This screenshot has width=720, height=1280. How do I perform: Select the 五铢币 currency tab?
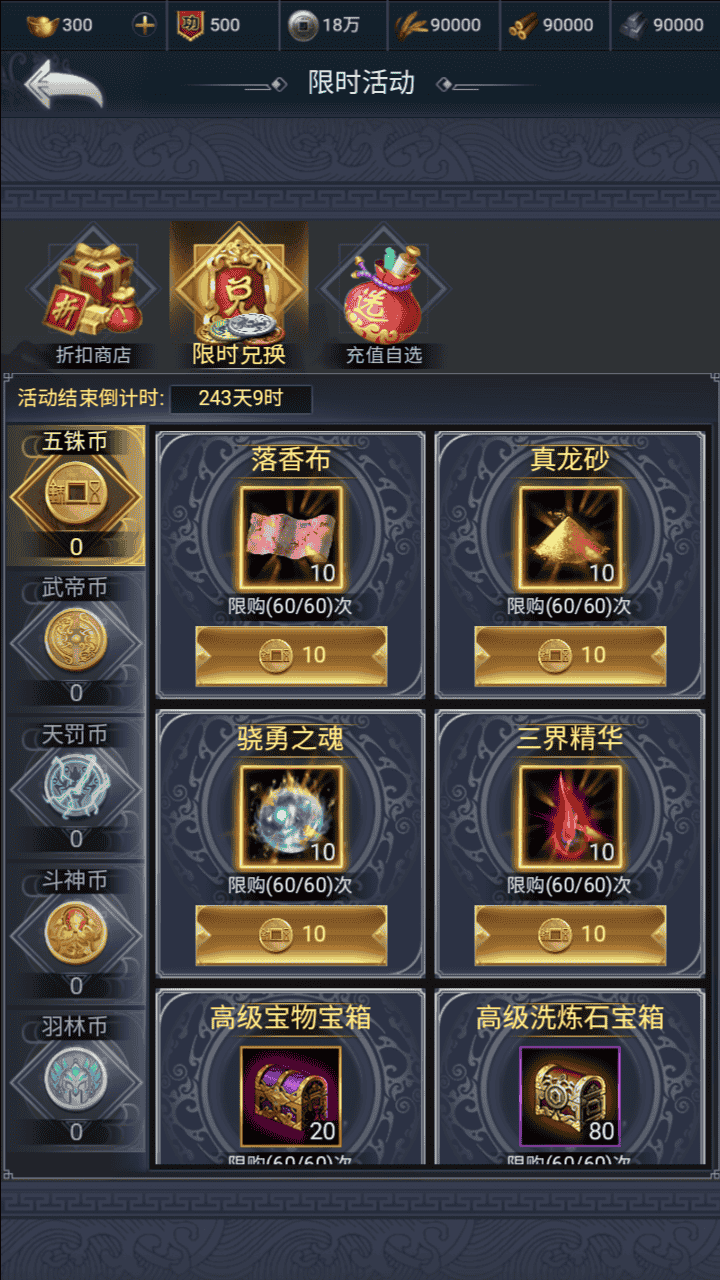[76, 495]
